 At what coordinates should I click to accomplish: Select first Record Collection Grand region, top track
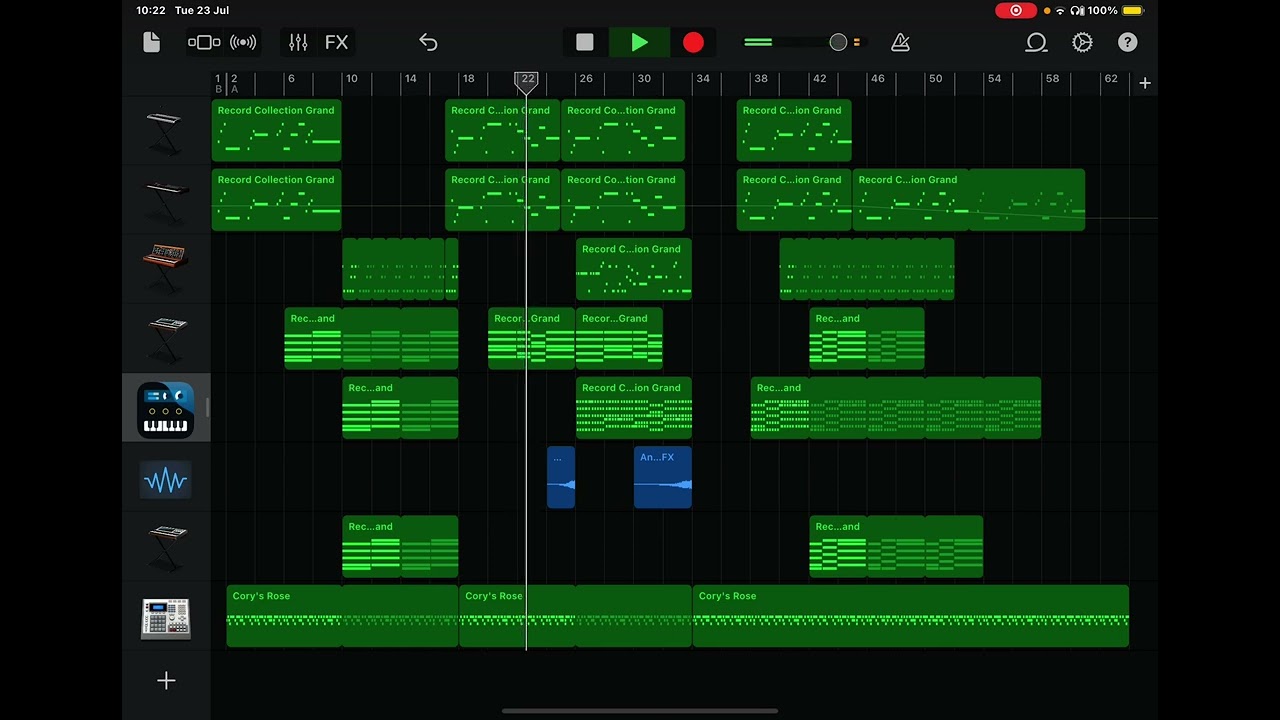click(276, 130)
